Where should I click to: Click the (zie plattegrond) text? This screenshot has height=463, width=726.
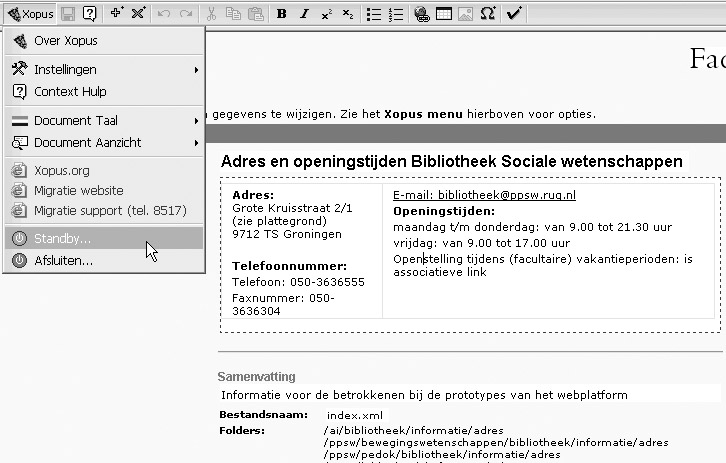(x=279, y=221)
